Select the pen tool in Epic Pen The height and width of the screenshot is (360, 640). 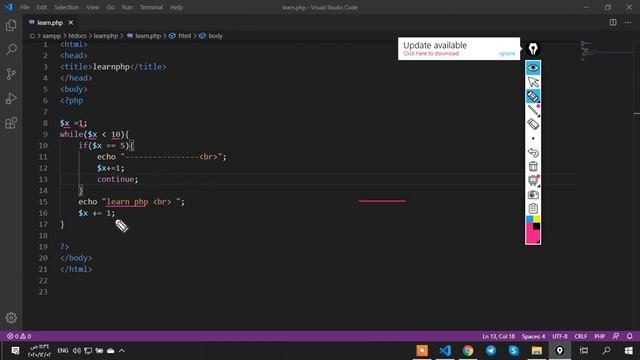point(533,110)
